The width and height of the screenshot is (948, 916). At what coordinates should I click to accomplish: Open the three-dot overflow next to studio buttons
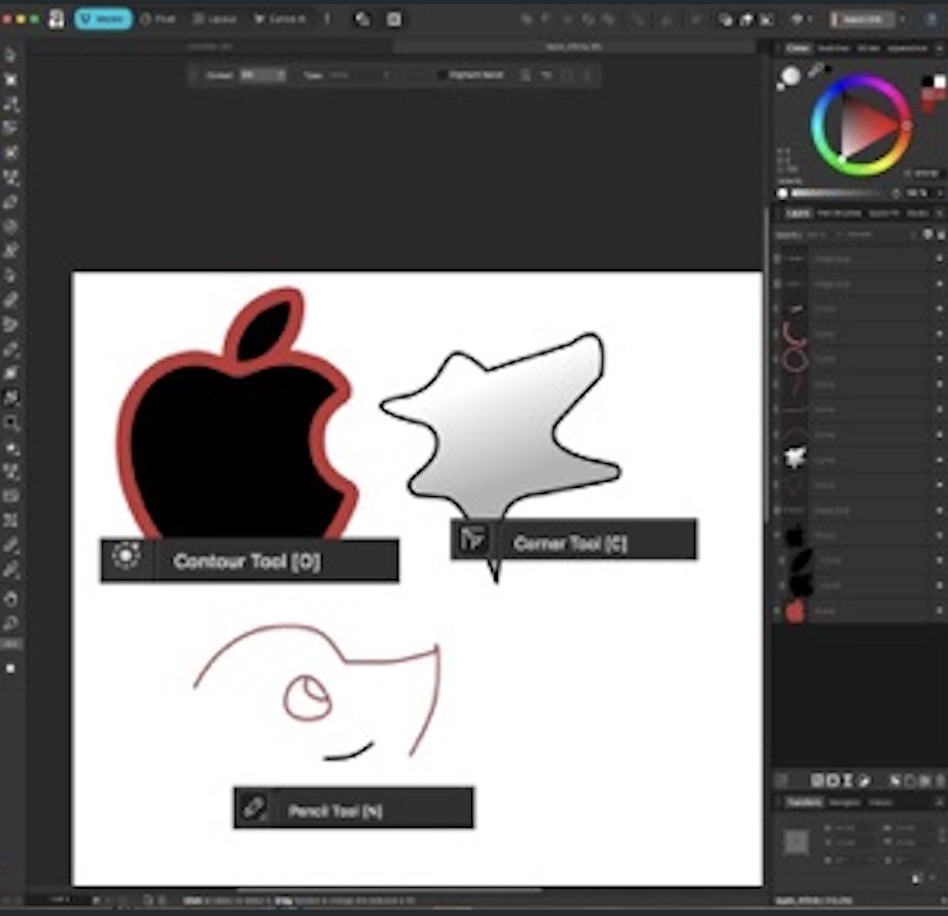point(327,19)
